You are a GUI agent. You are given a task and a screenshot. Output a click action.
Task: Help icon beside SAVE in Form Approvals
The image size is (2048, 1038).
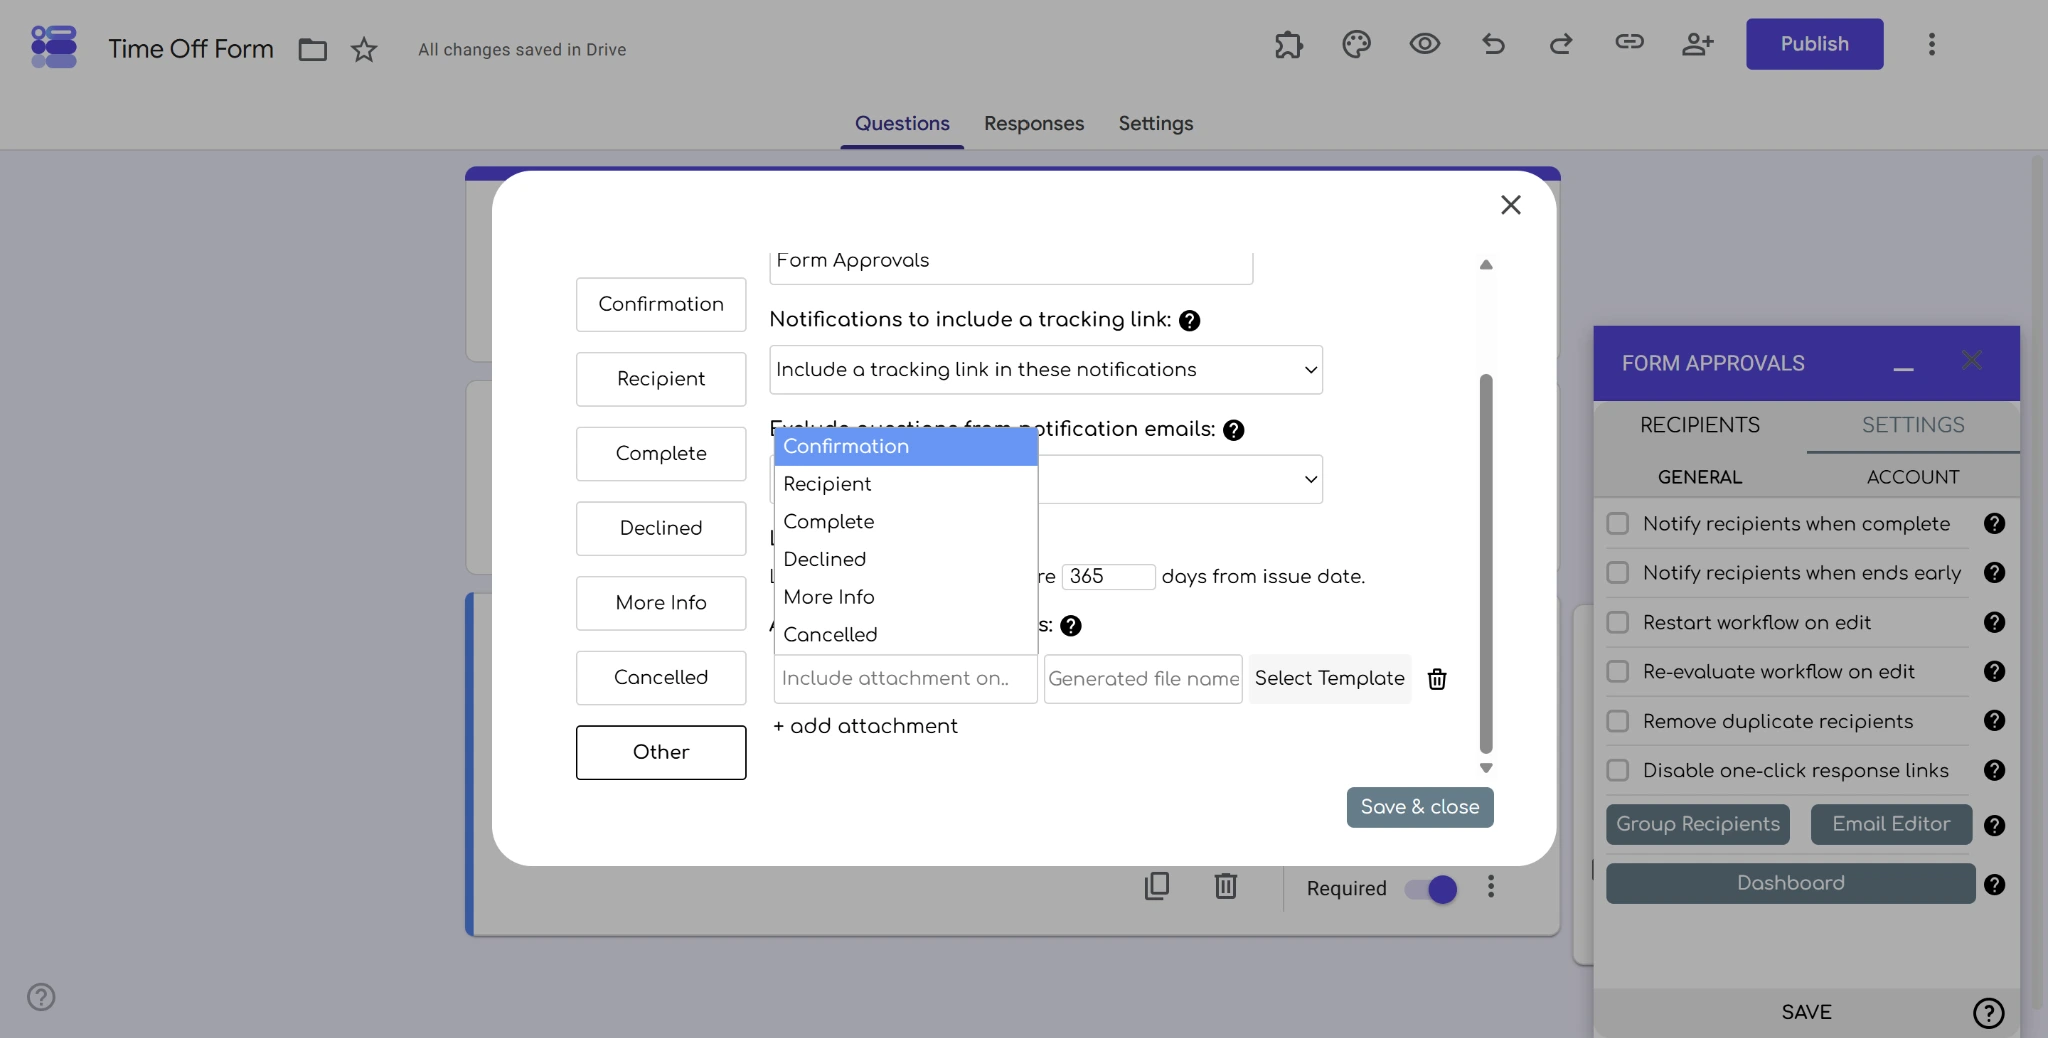1988,1013
